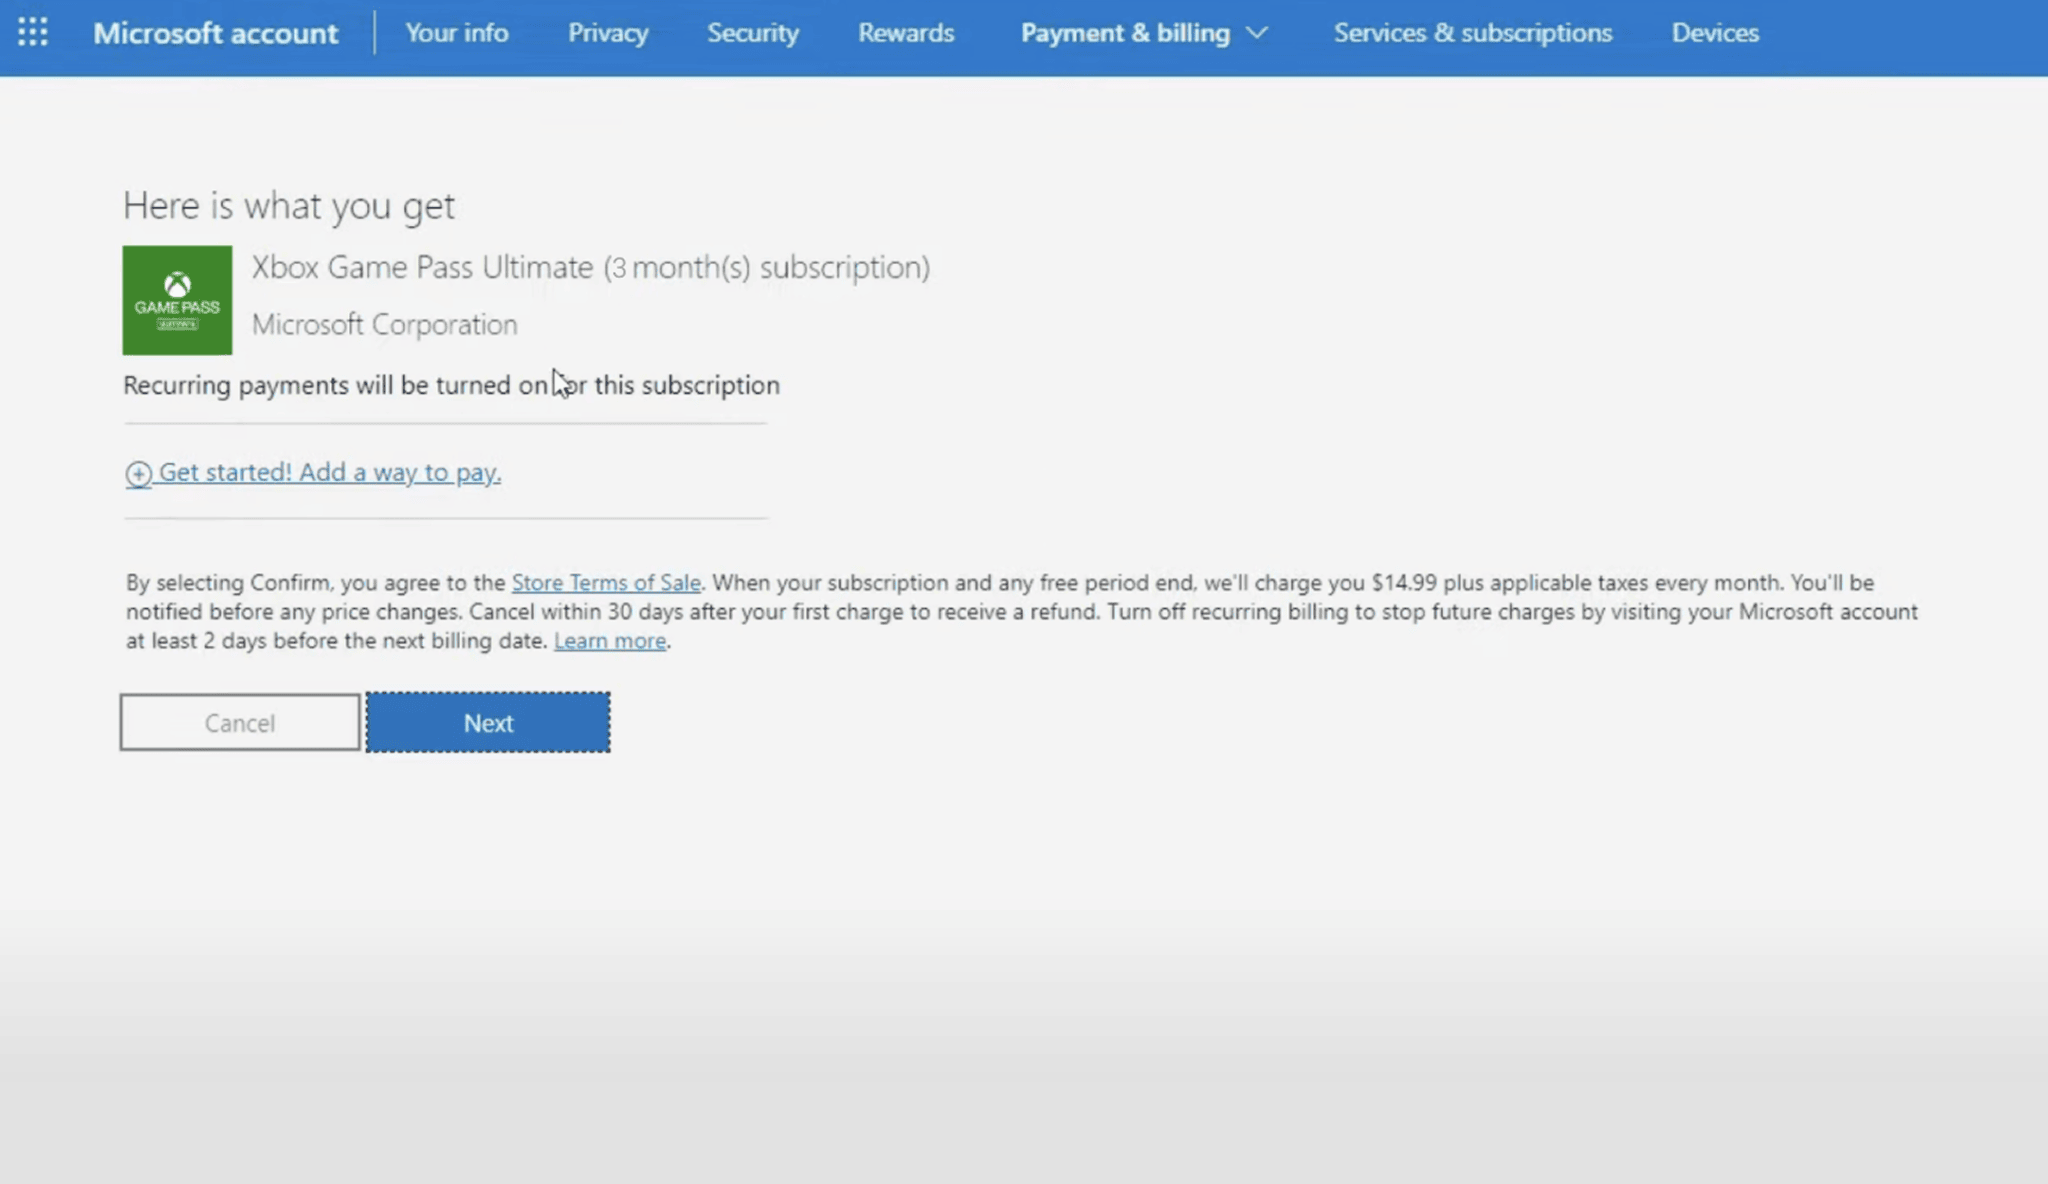Open the Rewards page
Image resolution: width=2048 pixels, height=1184 pixels.
(x=906, y=33)
